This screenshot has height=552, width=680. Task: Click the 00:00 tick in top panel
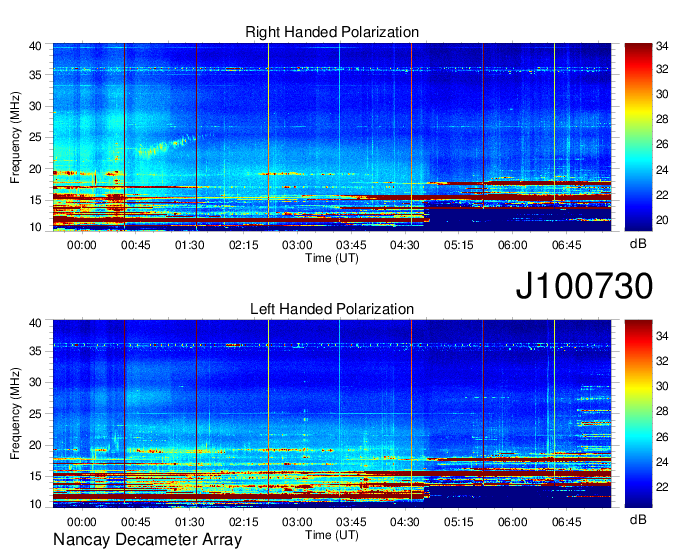(82, 245)
